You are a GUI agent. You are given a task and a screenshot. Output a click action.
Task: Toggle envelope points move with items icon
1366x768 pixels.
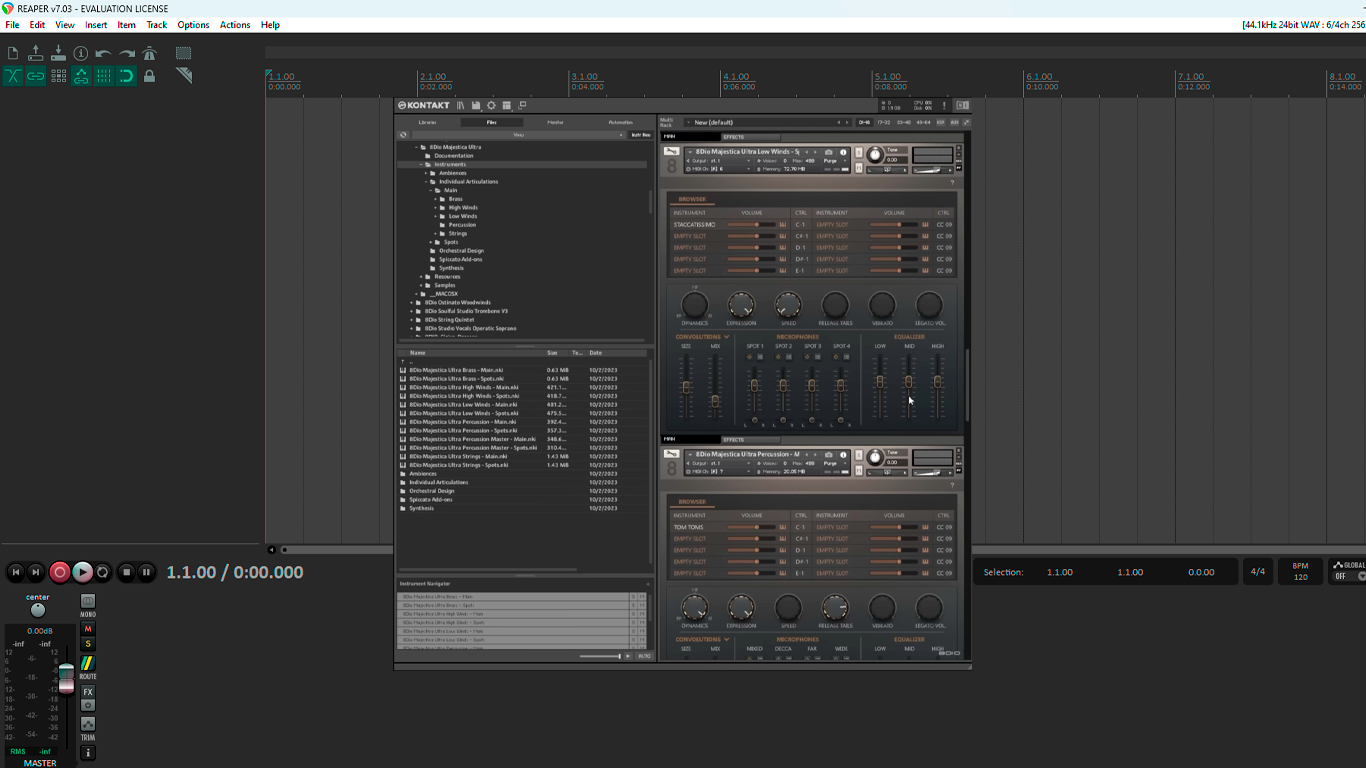[81, 76]
